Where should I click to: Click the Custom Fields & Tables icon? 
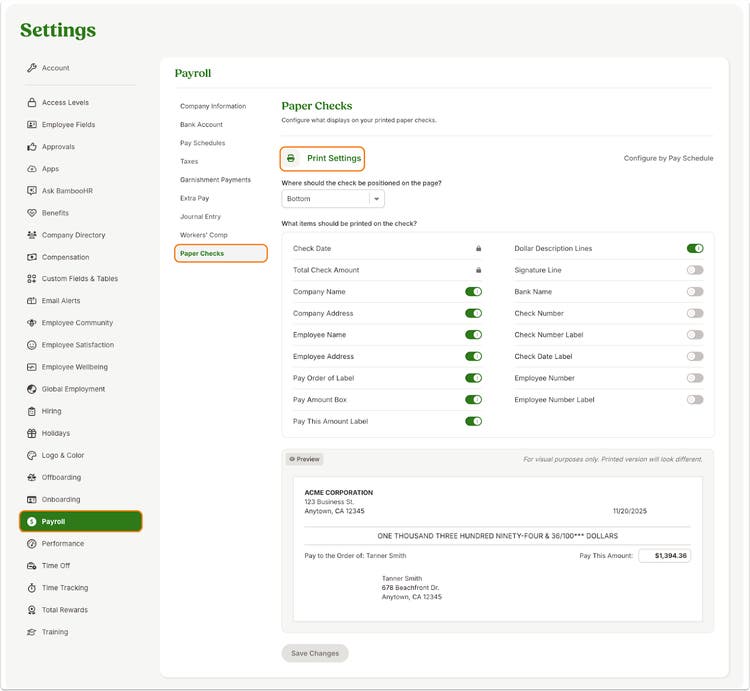32,279
